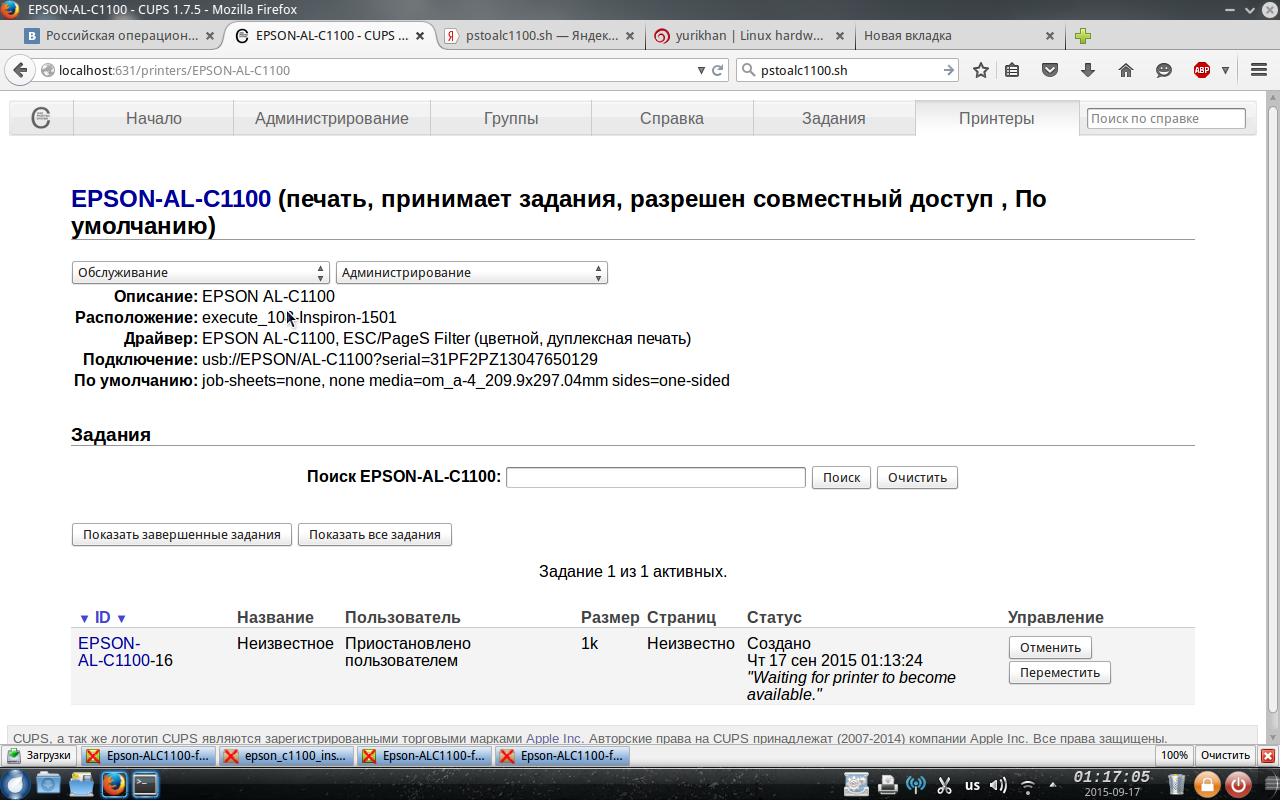Open the Администрирование navigation tab
This screenshot has height=800, width=1280.
(x=332, y=118)
